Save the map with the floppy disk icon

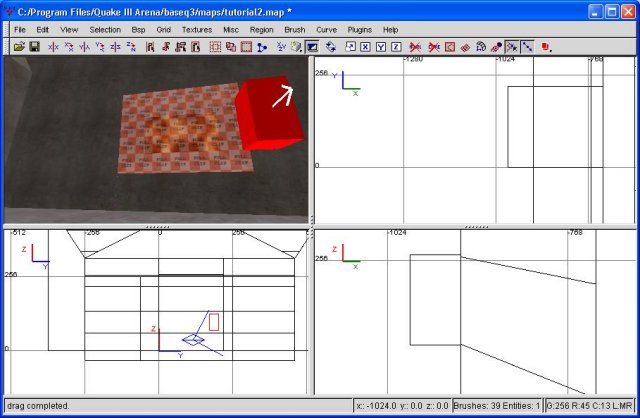pyautogui.click(x=35, y=47)
